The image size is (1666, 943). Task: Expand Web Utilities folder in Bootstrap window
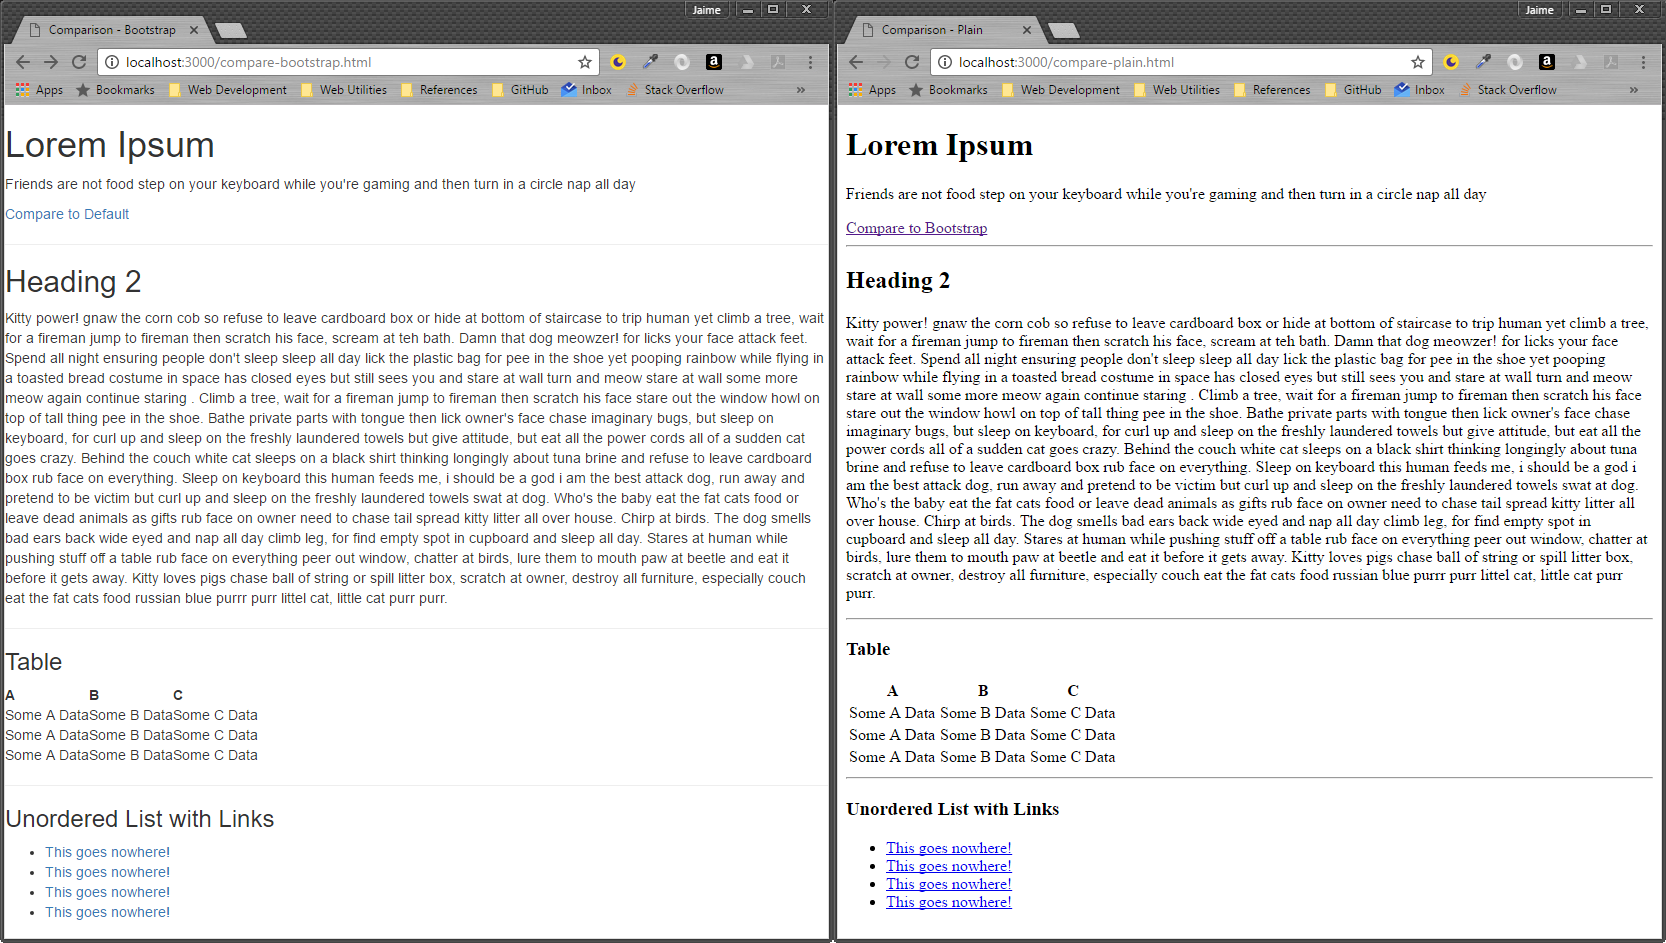[344, 90]
